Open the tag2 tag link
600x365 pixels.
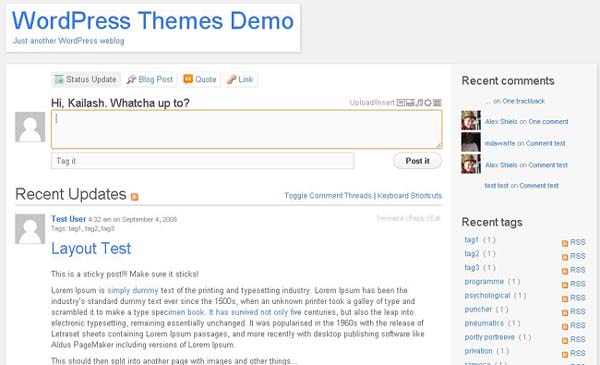coord(471,254)
